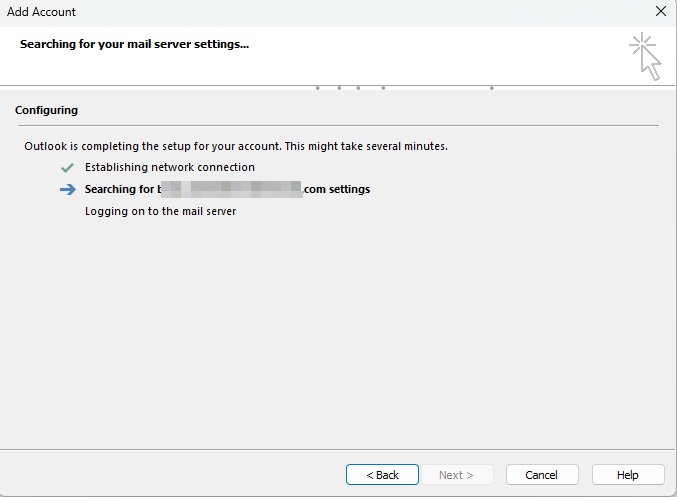This screenshot has height=497, width=677.
Task: Click the Configuring section label
Action: point(46,110)
